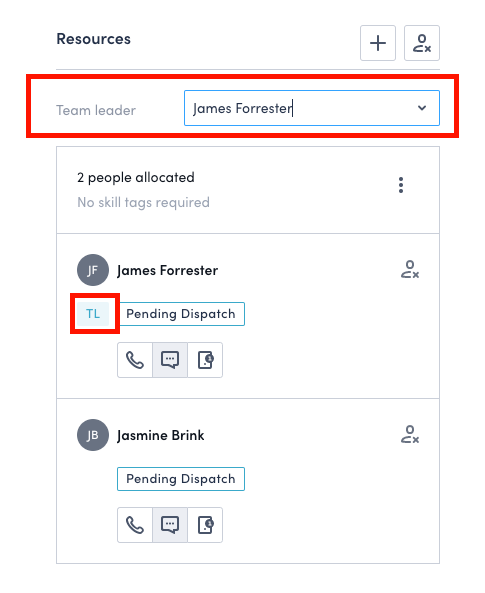Expand the Team leader dropdown arrow
The height and width of the screenshot is (593, 485).
422,108
